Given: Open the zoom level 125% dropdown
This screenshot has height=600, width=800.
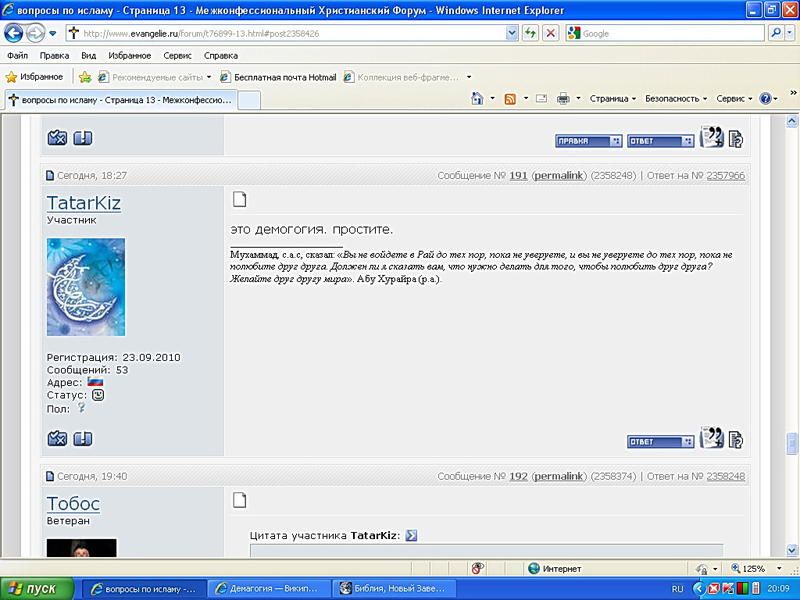Looking at the screenshot, I should [x=759, y=568].
